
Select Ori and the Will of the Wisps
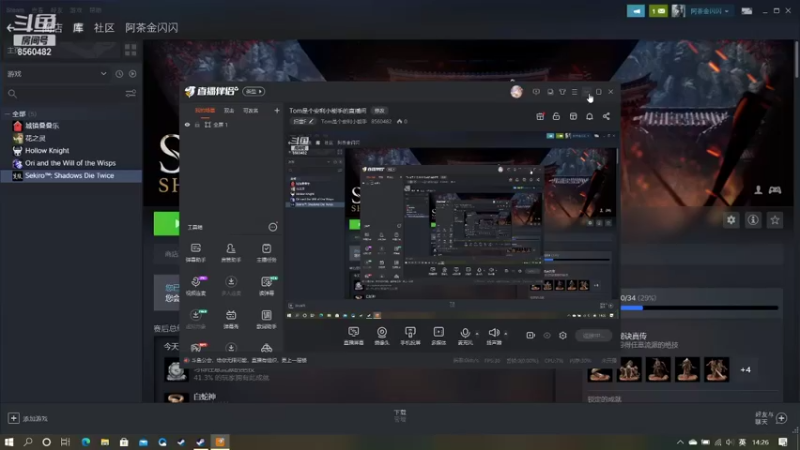[x=71, y=163]
